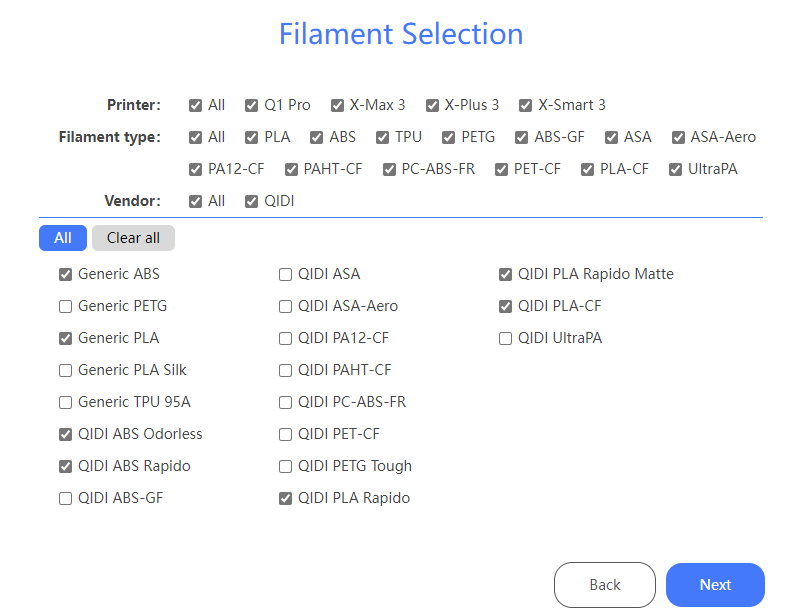Uncheck the UltraPA filament type filter
800x614 pixels.
click(676, 169)
